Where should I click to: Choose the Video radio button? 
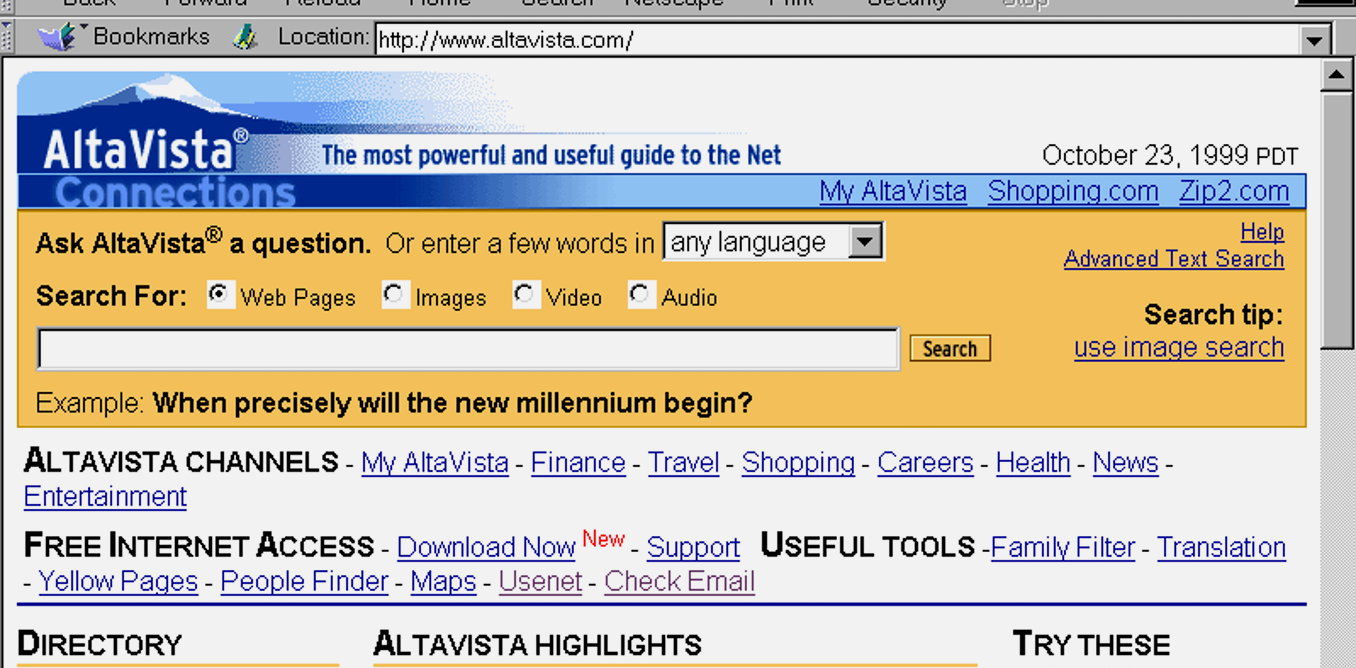pos(525,295)
